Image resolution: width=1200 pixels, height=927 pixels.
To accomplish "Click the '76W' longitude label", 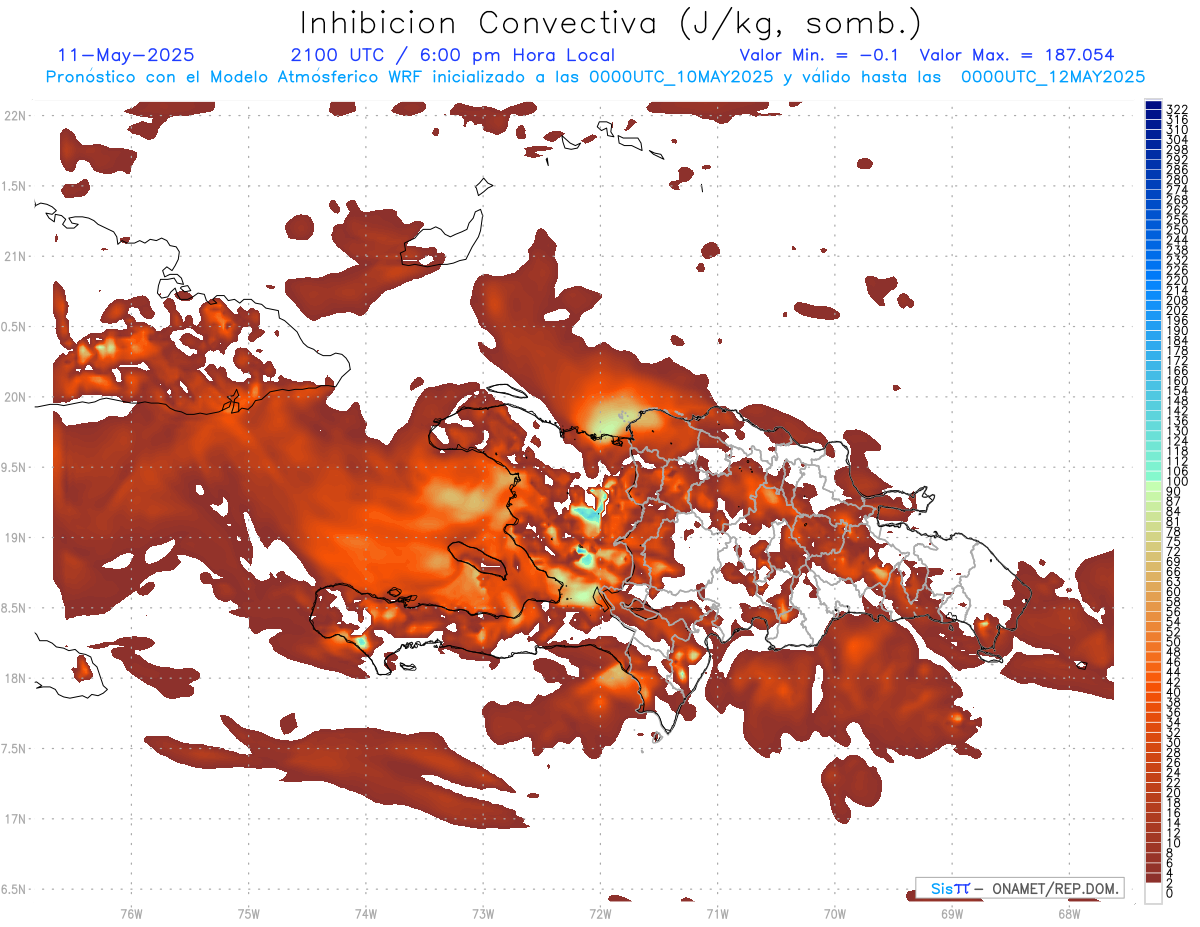I will (131, 912).
